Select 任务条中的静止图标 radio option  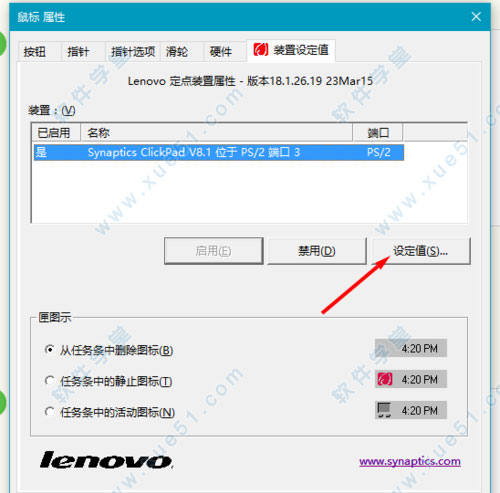(49, 381)
